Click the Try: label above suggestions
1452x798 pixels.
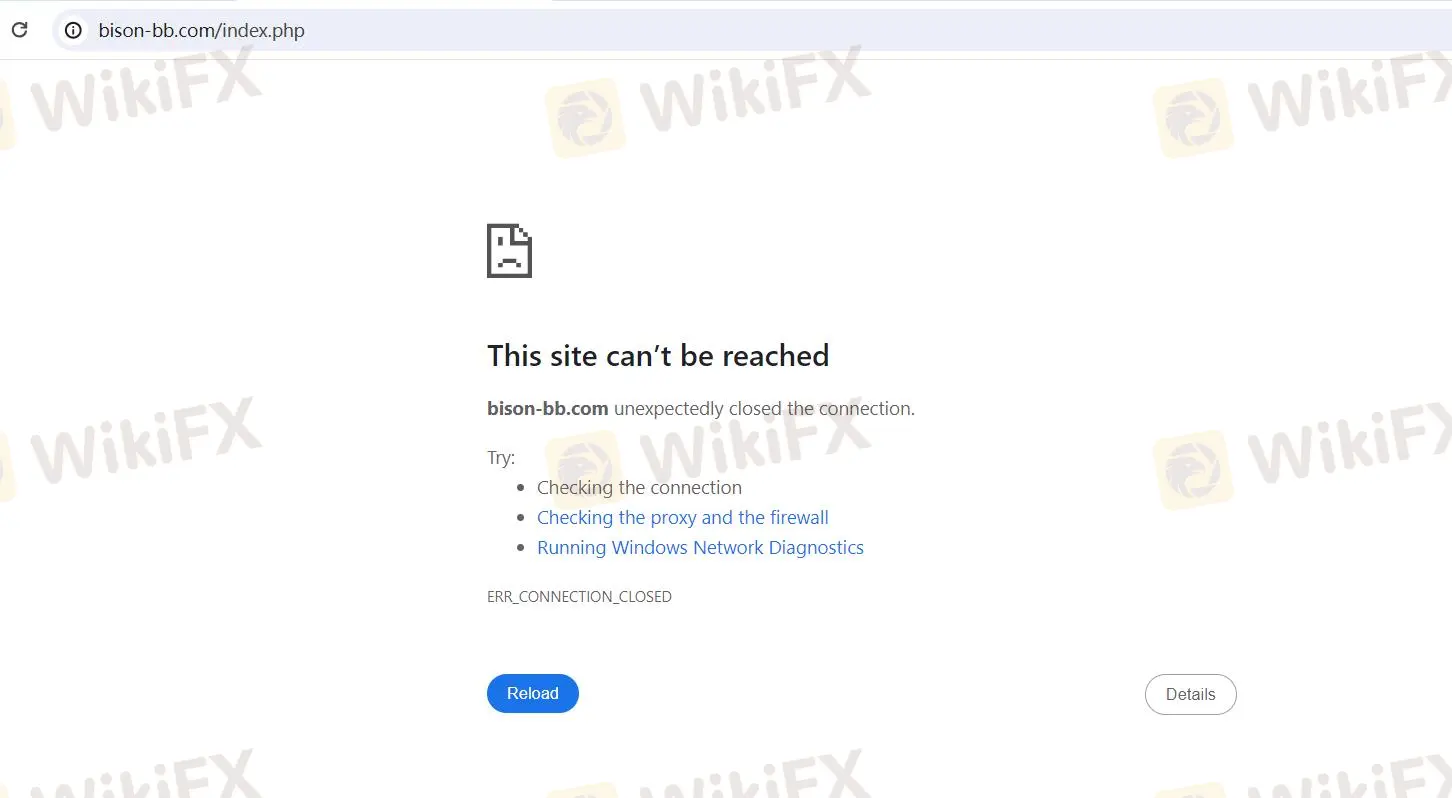[501, 458]
